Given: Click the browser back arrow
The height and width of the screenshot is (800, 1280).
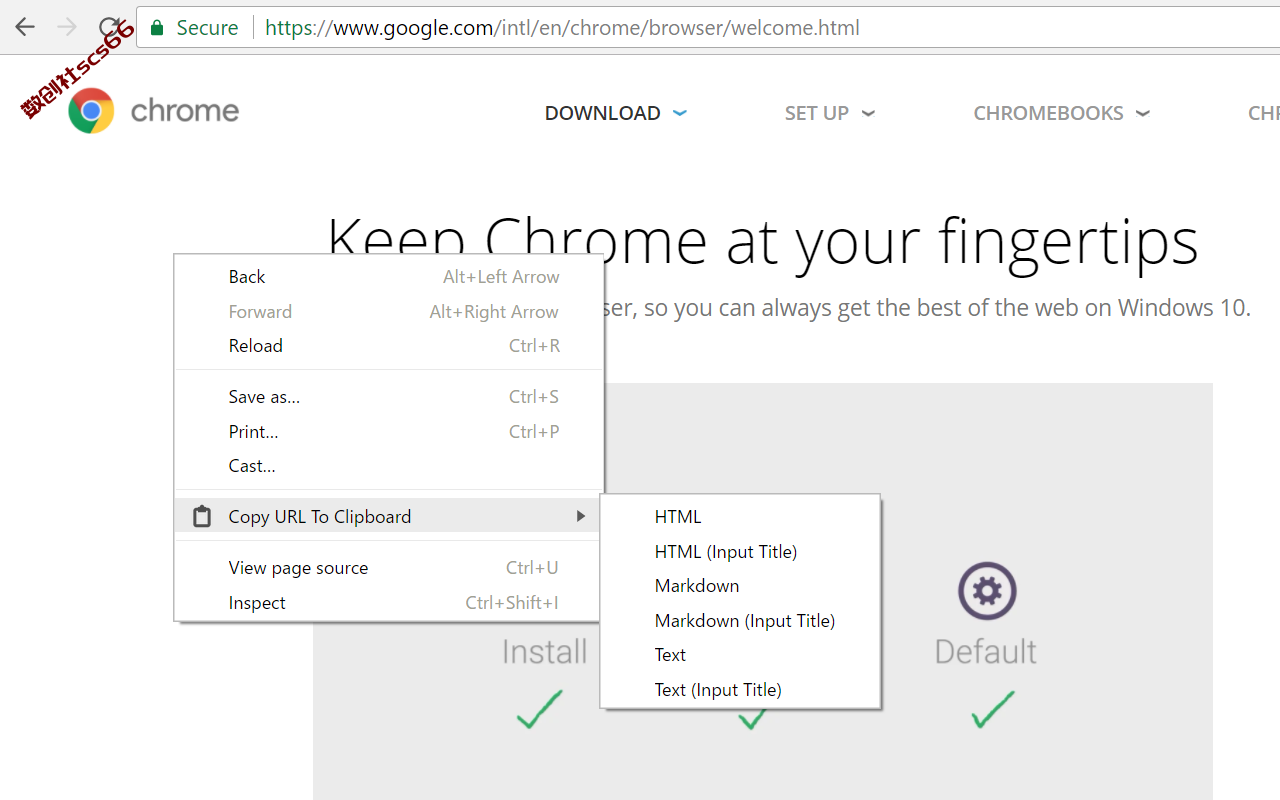Looking at the screenshot, I should 25,27.
